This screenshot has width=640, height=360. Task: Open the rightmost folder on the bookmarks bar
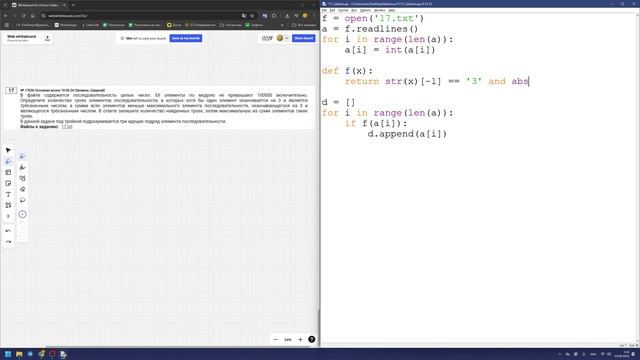click(x=304, y=25)
